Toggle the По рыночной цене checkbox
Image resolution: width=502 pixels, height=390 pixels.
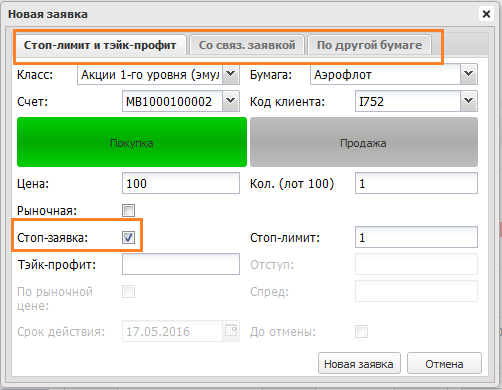tap(128, 292)
